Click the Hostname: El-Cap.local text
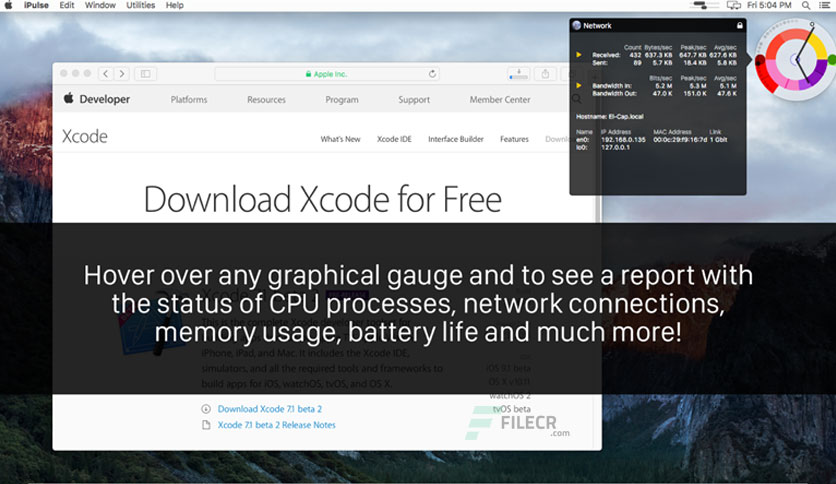This screenshot has width=836, height=484. pos(609,116)
